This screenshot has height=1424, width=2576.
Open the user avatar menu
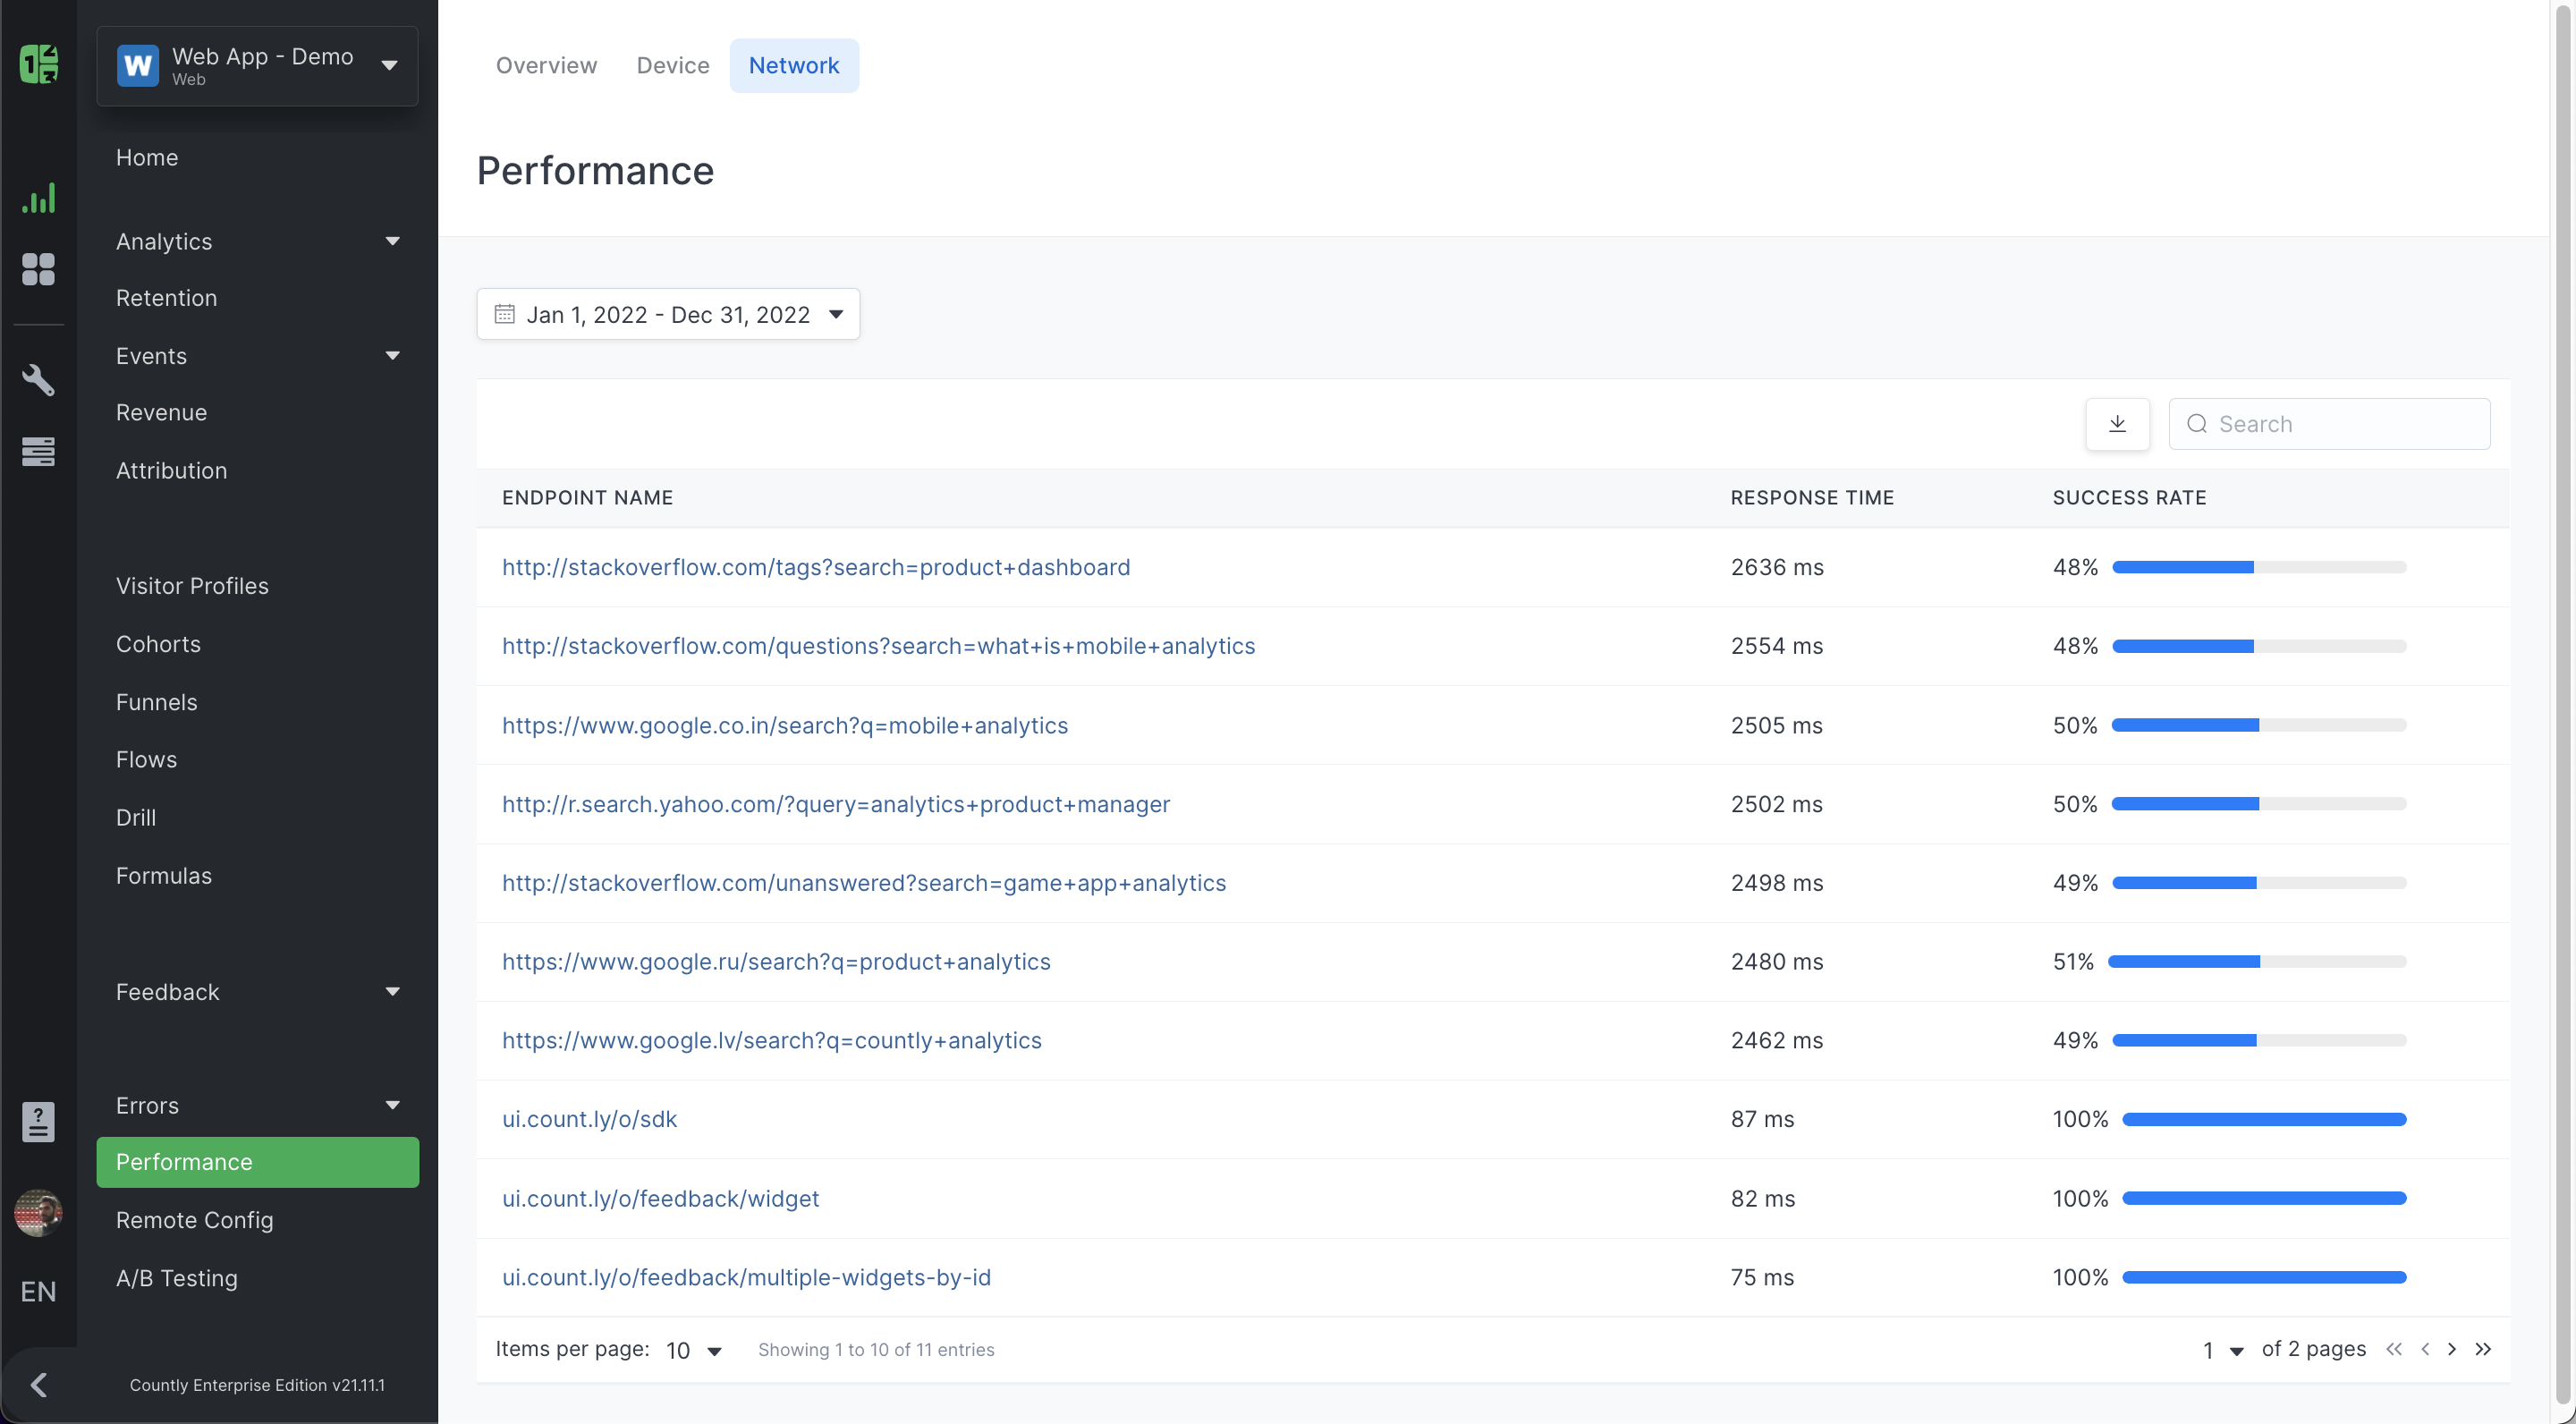(38, 1213)
